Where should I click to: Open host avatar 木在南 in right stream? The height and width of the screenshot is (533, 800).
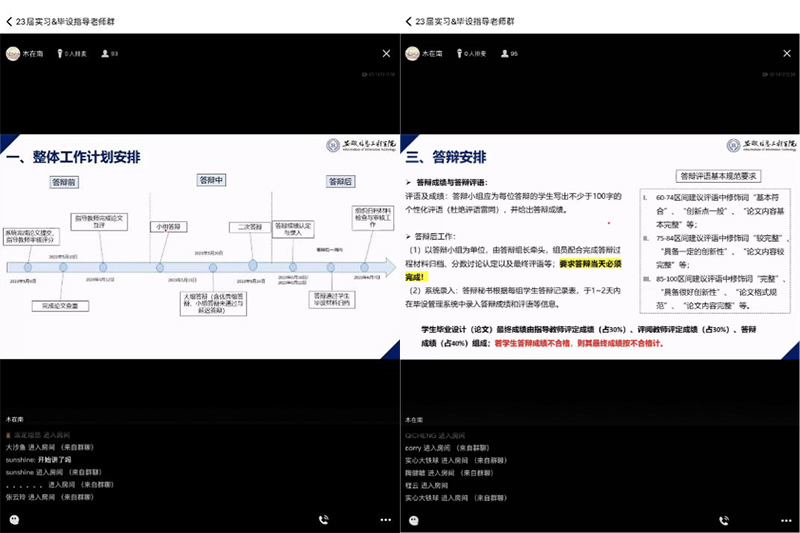[x=412, y=54]
